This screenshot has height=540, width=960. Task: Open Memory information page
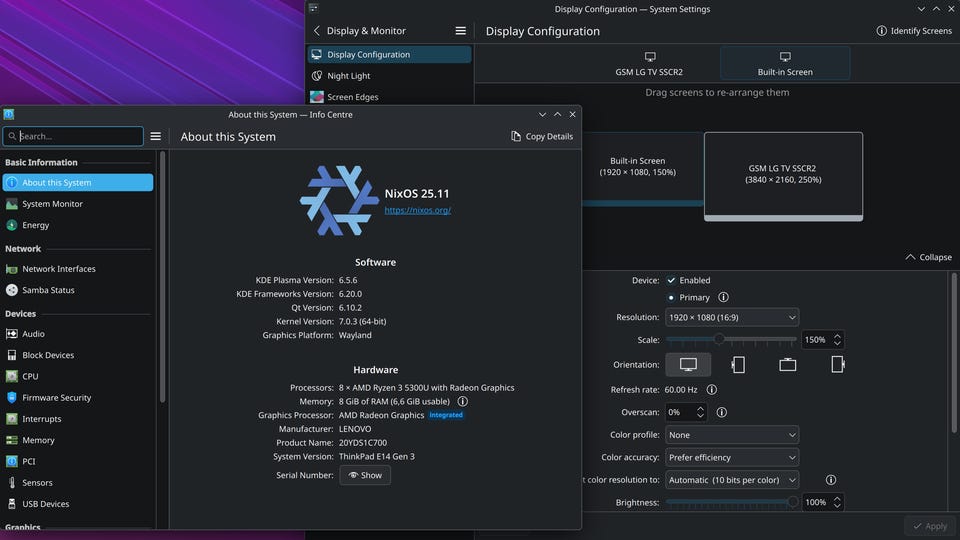point(78,440)
